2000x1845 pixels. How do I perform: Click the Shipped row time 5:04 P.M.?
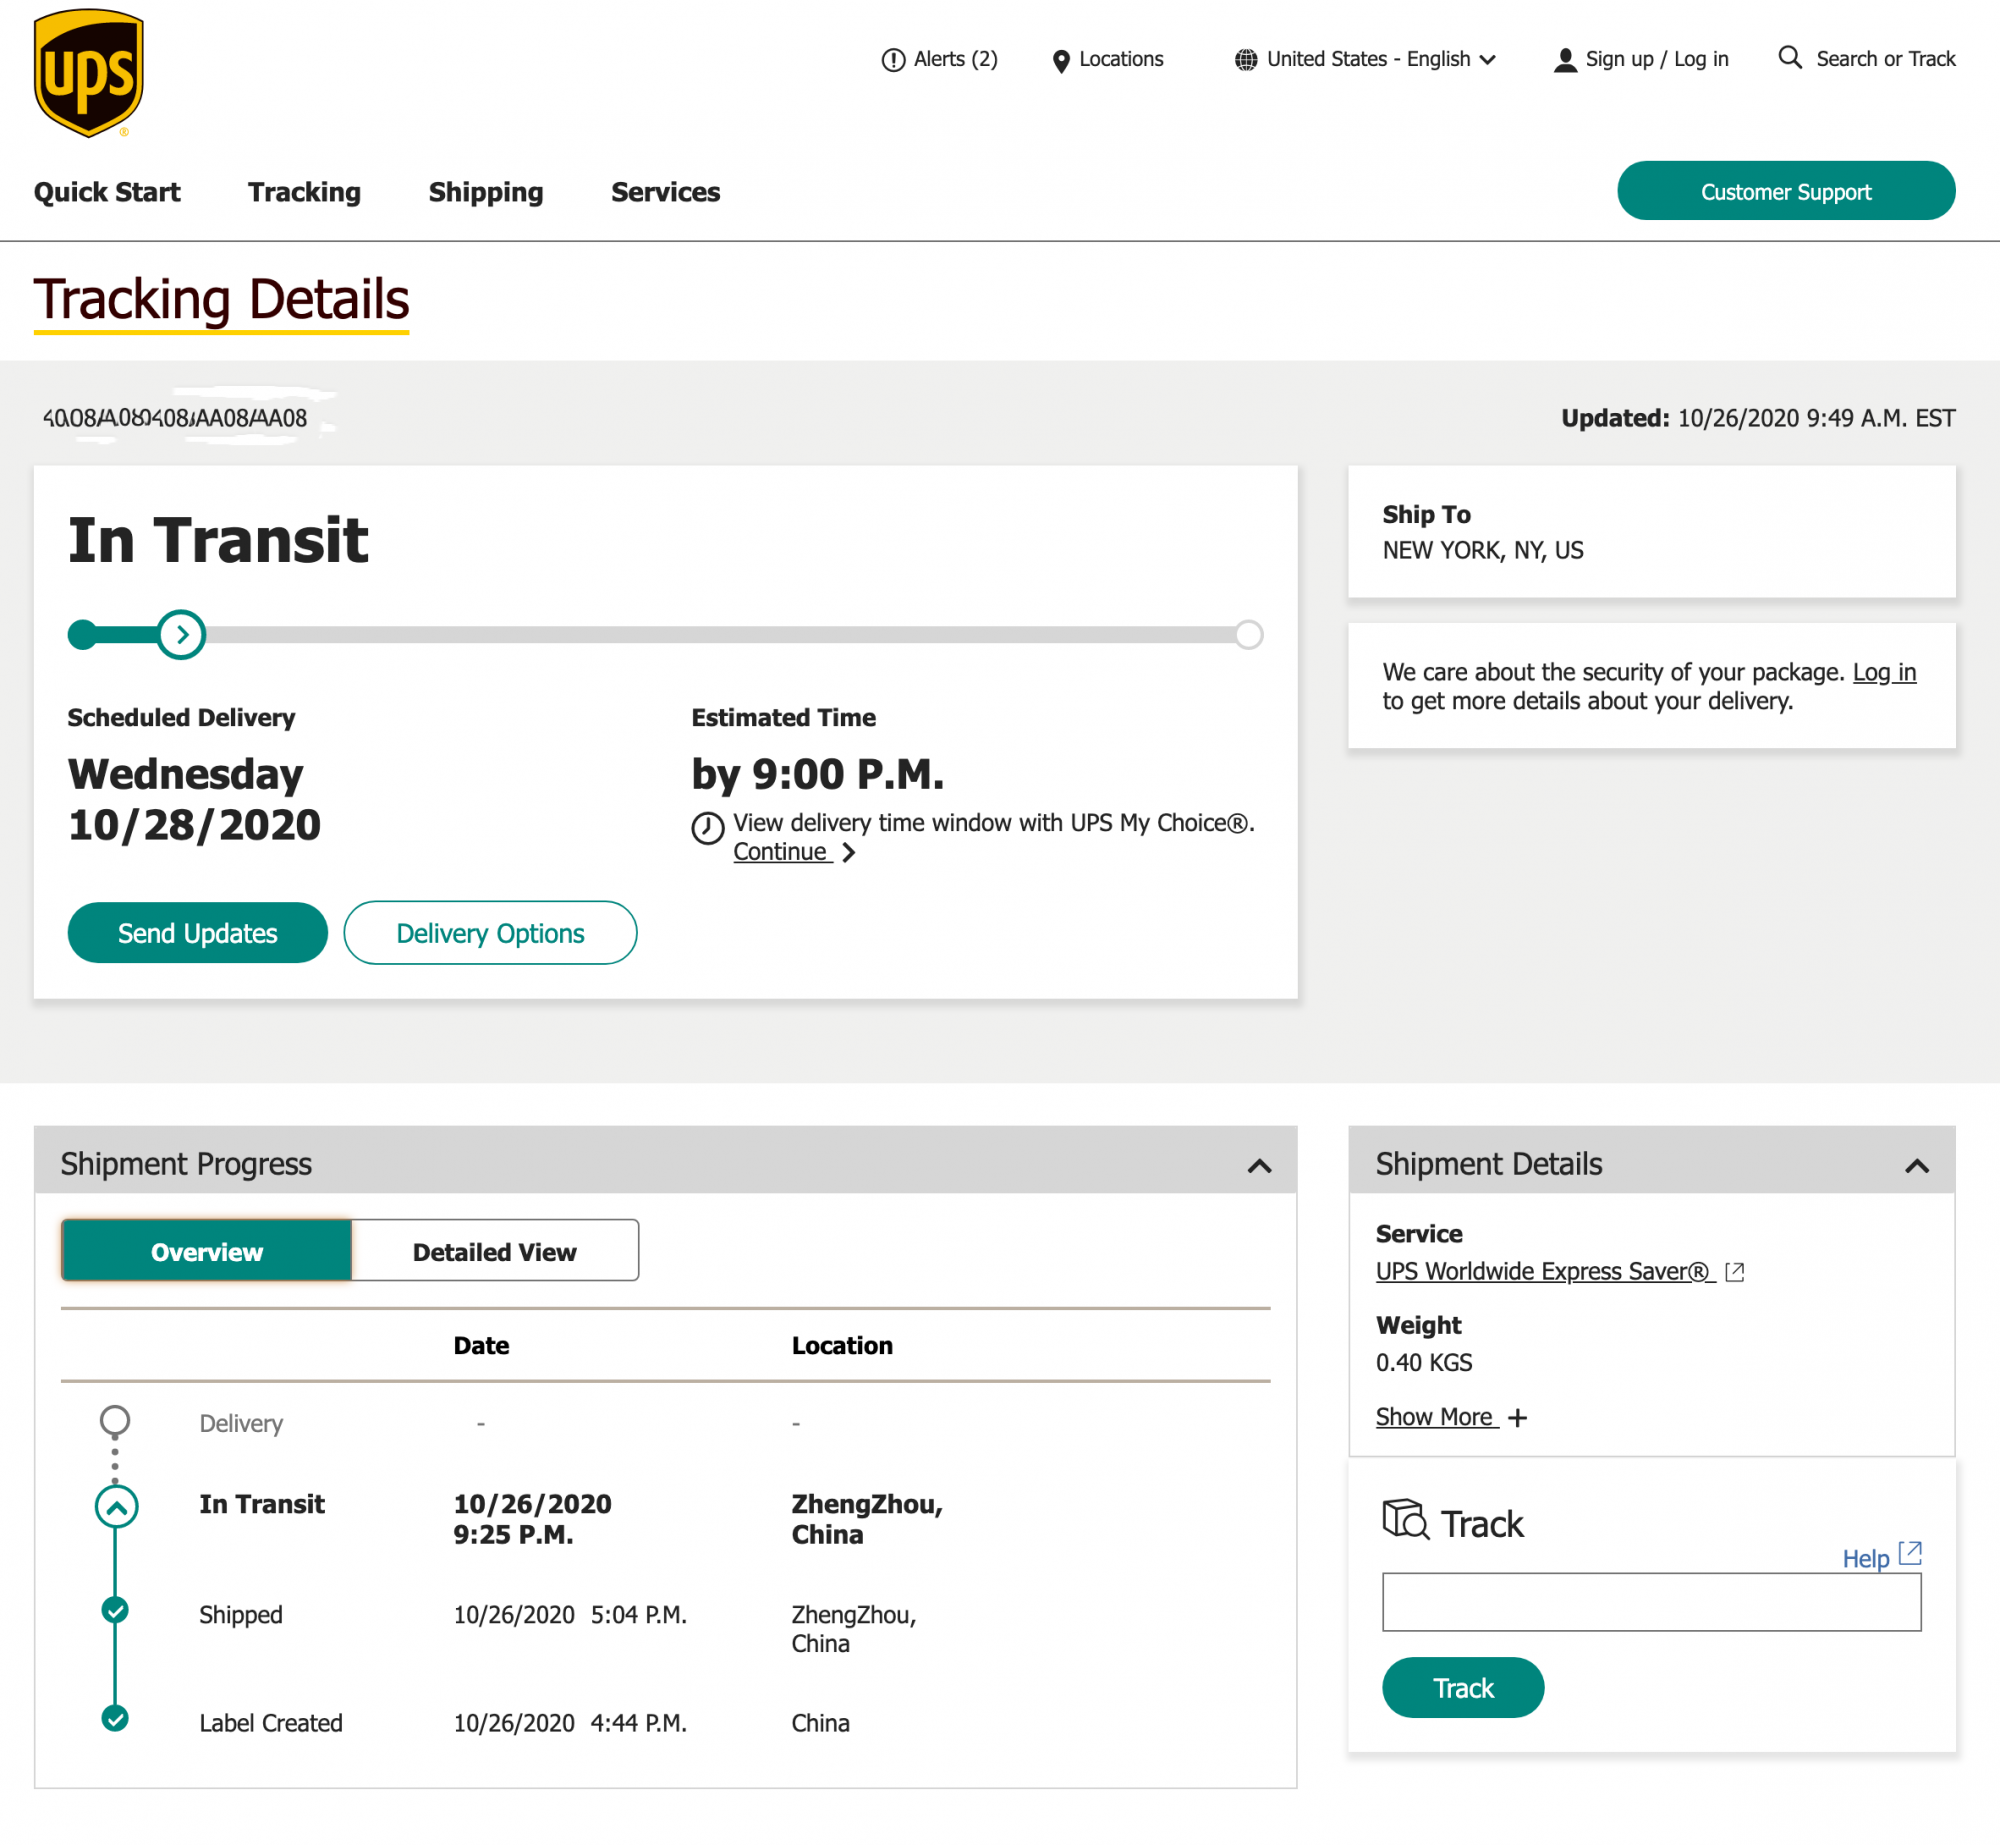click(639, 1615)
